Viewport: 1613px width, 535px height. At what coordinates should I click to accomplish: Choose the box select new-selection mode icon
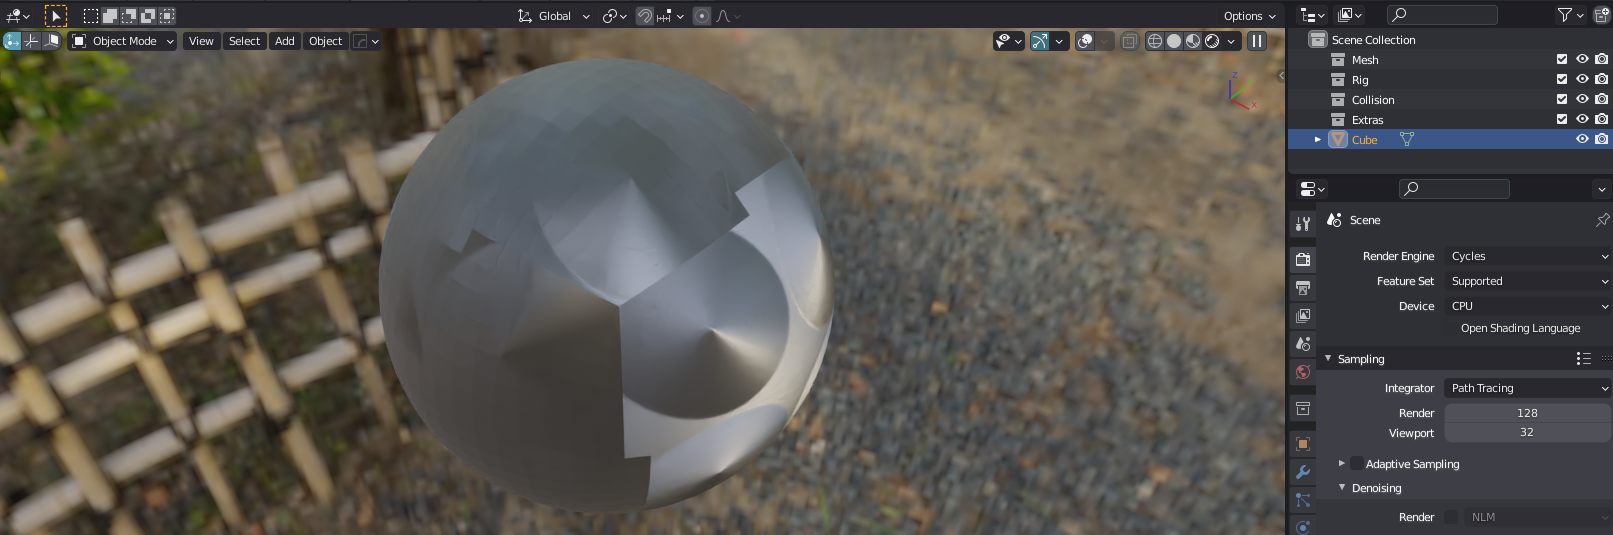coord(91,16)
